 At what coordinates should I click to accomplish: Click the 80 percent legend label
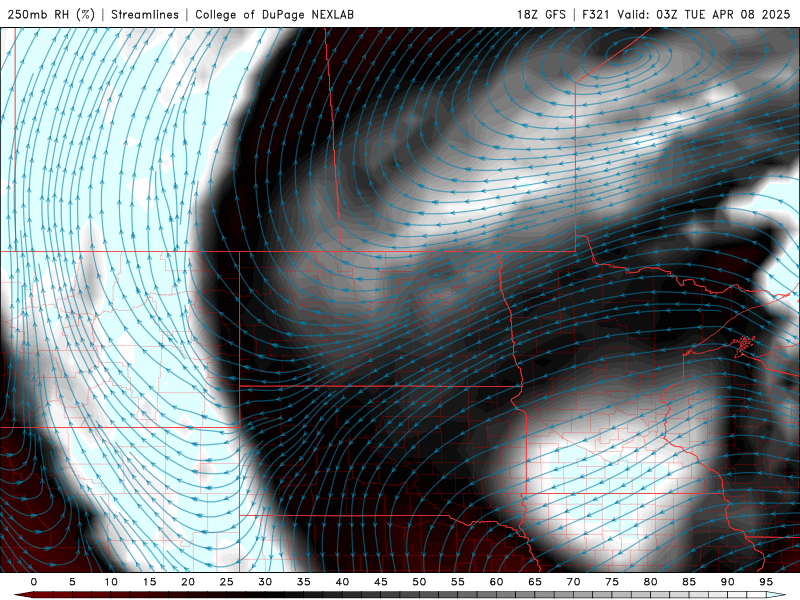click(651, 582)
